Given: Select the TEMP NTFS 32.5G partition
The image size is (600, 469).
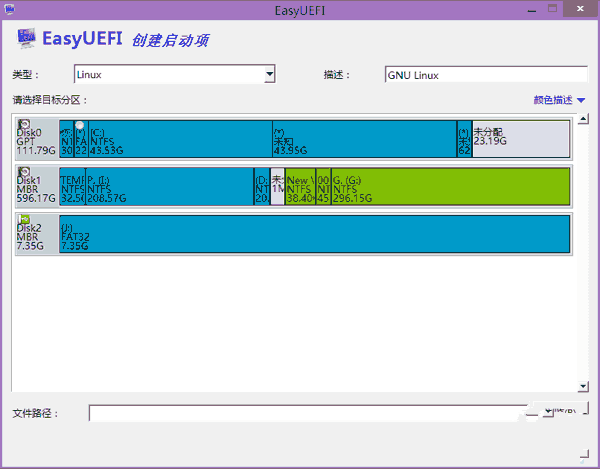Looking at the screenshot, I should click(72, 187).
